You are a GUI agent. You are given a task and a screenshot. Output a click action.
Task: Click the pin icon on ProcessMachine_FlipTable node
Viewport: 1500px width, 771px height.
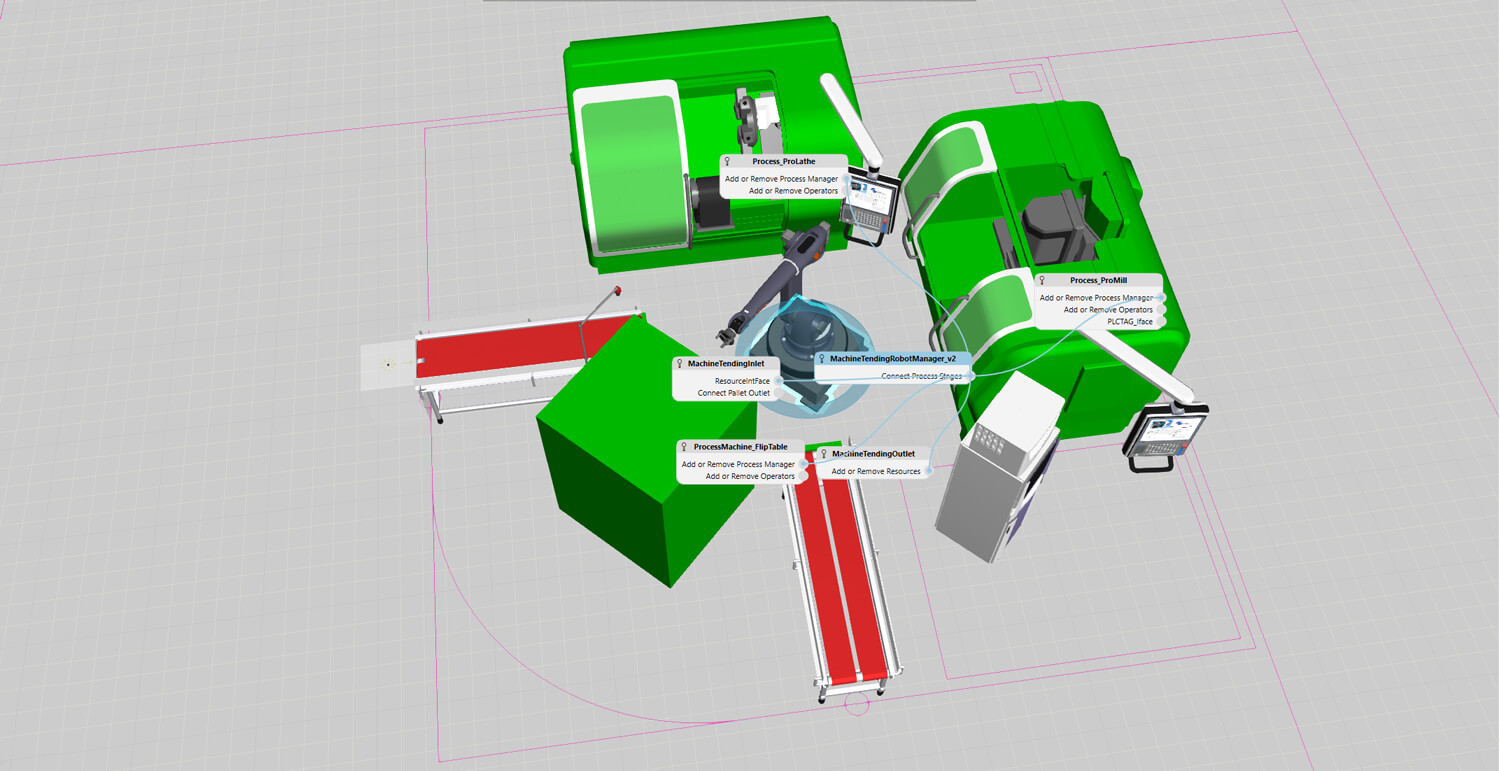pos(684,447)
